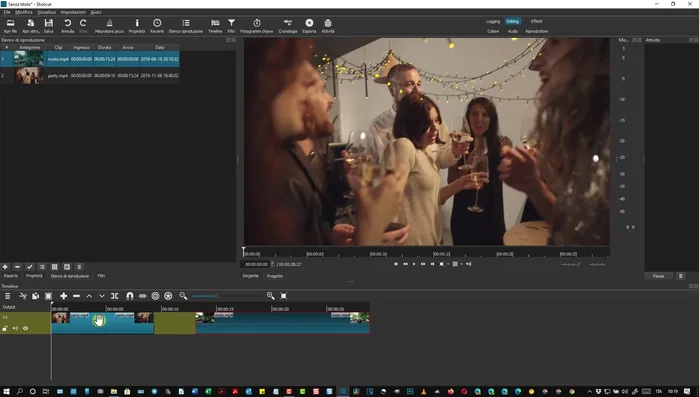Viewport: 699px width, 397px height.
Task: Toggle scrub while dragging
Action: pyautogui.click(x=143, y=296)
